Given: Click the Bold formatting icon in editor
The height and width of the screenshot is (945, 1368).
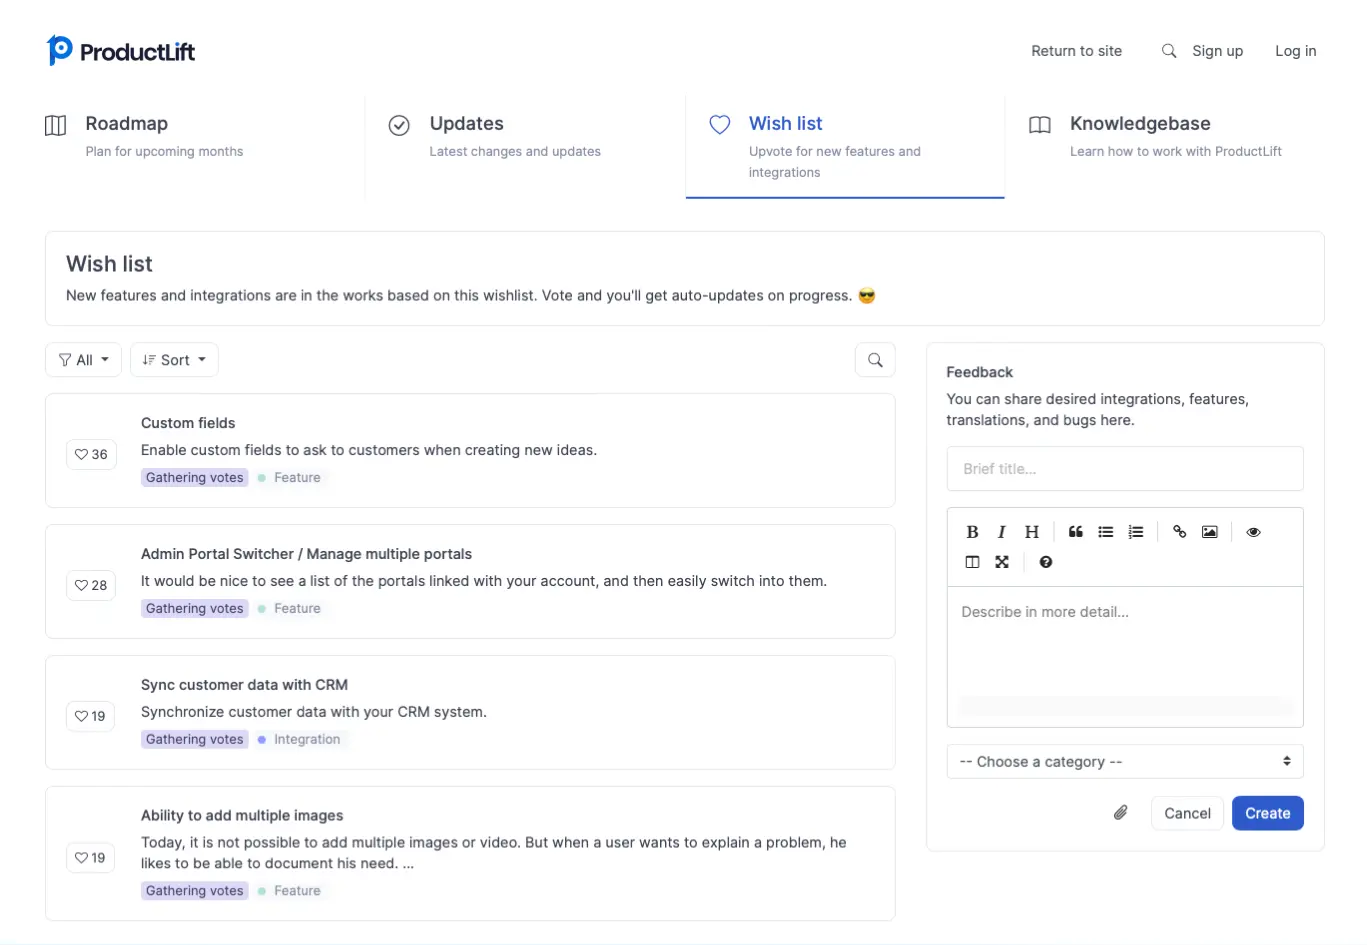Looking at the screenshot, I should point(972,532).
